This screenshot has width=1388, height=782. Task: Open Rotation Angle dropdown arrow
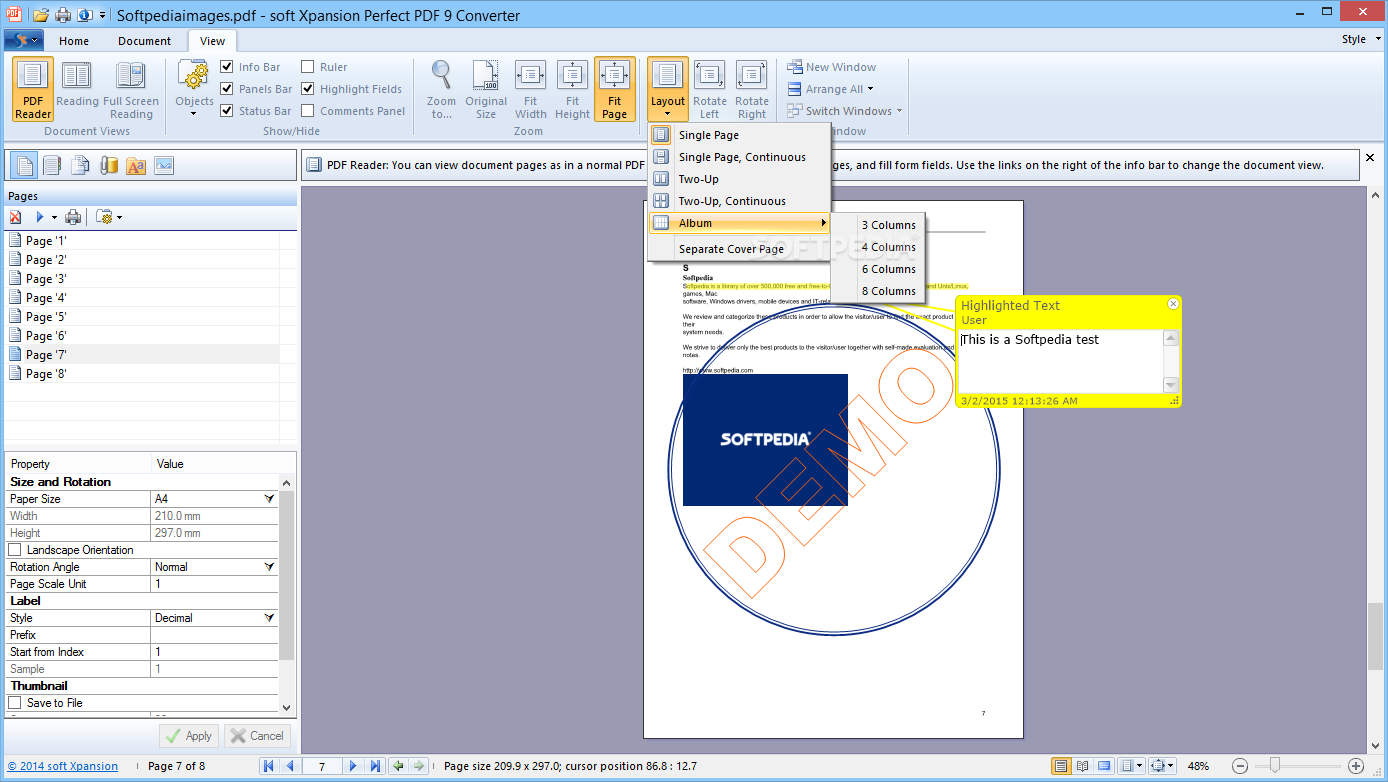[x=269, y=566]
